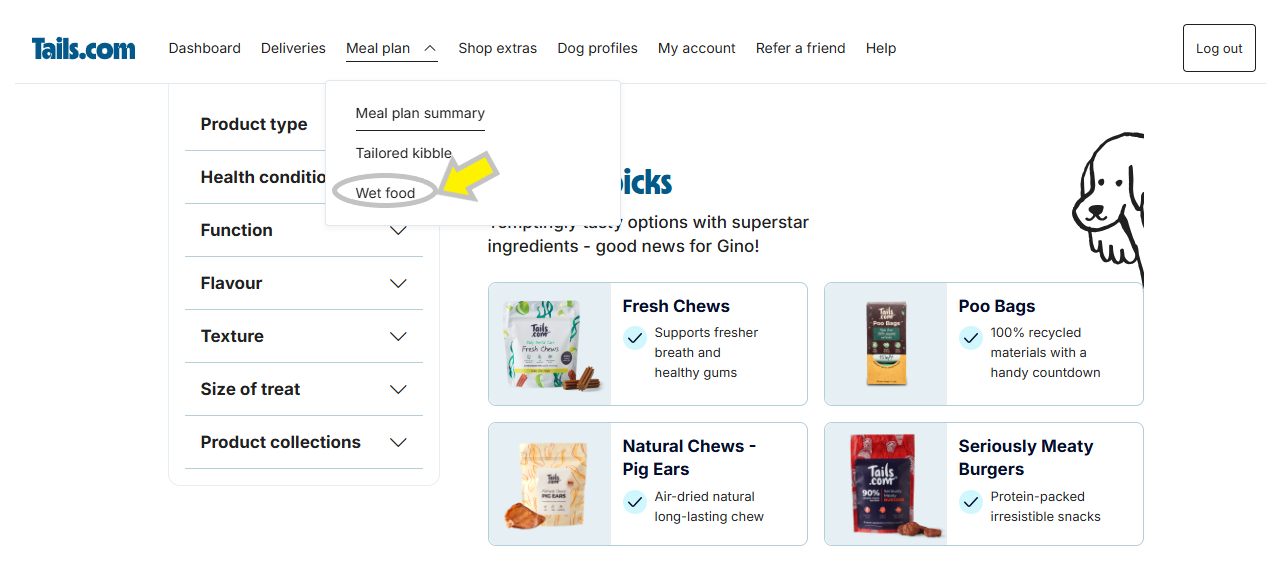Expand the Texture filter
Screen dimensions: 1266x570
(398, 336)
